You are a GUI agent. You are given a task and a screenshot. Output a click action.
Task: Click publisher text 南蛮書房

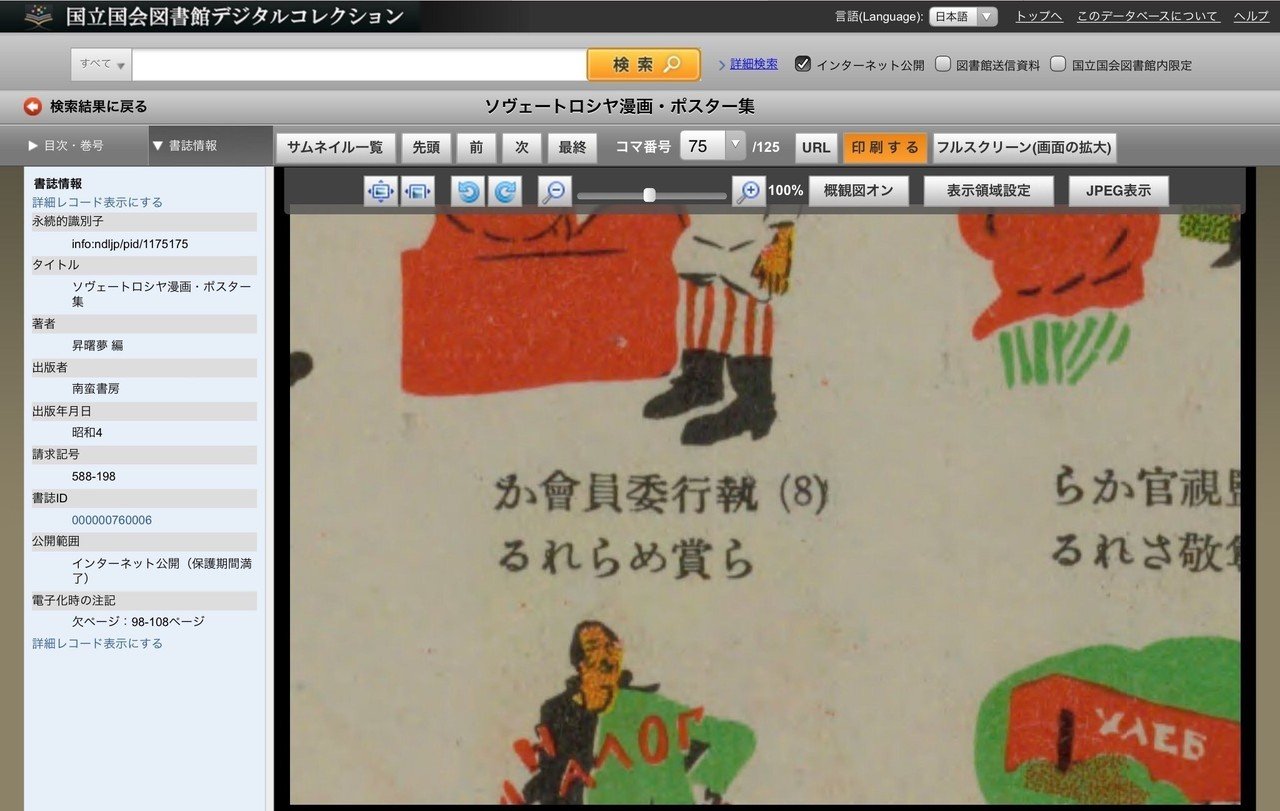pos(96,388)
